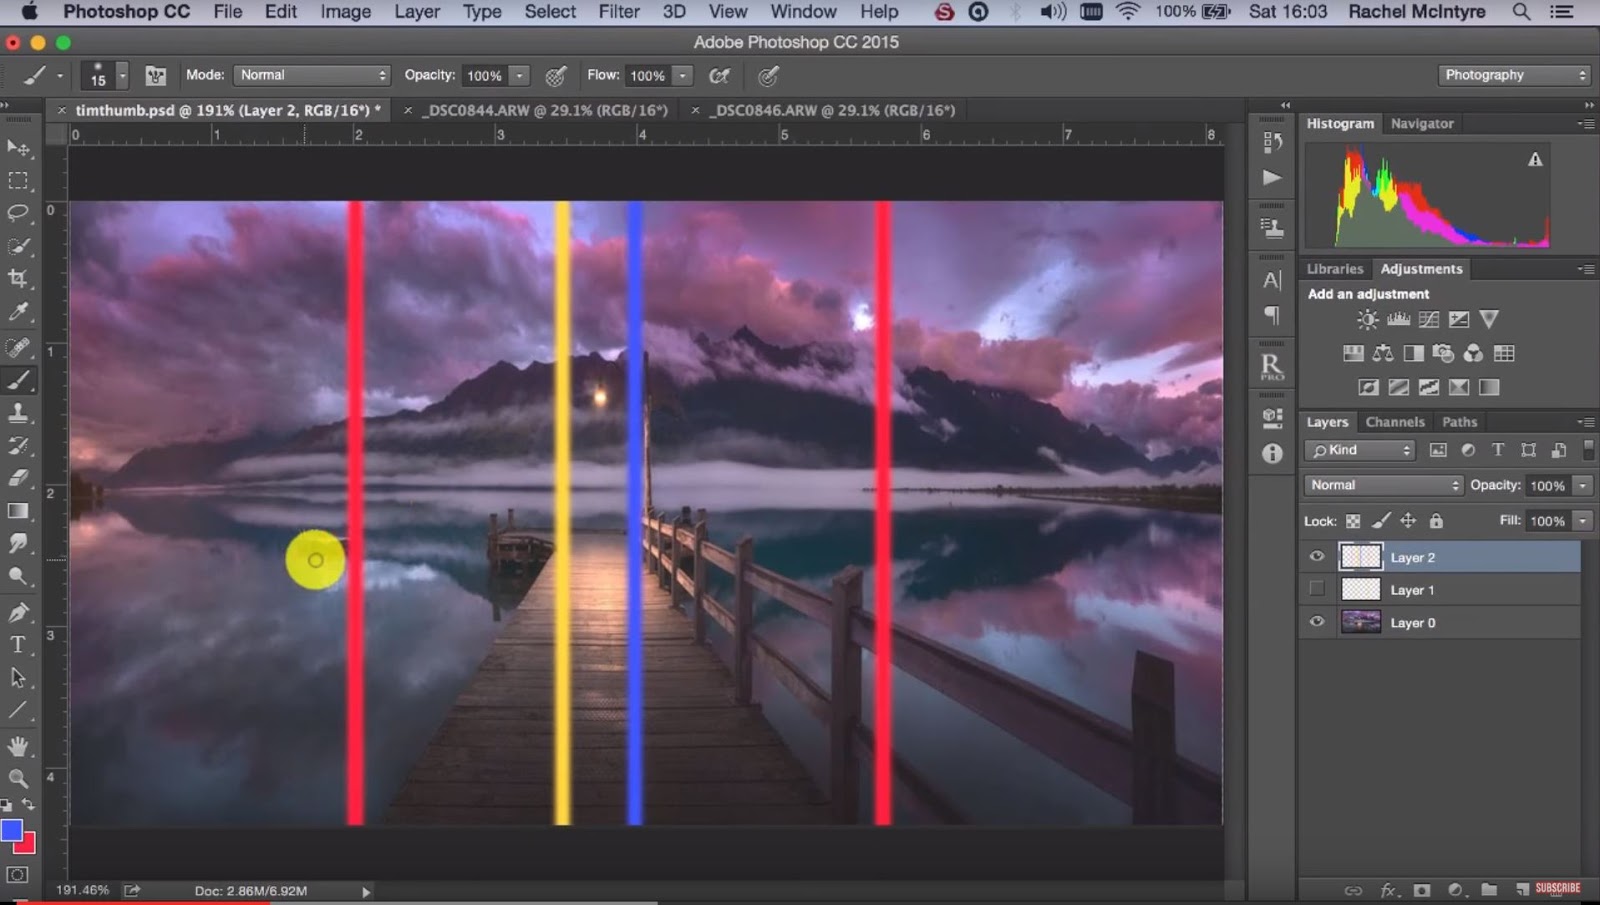Screen dimensions: 1600x905
Task: Hide the Layer 2 layer
Action: 1317,556
